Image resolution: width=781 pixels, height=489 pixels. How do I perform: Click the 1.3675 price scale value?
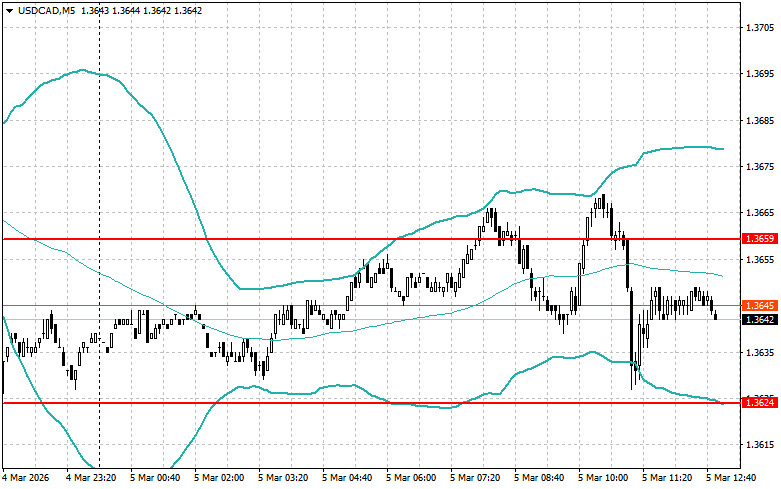coord(761,167)
